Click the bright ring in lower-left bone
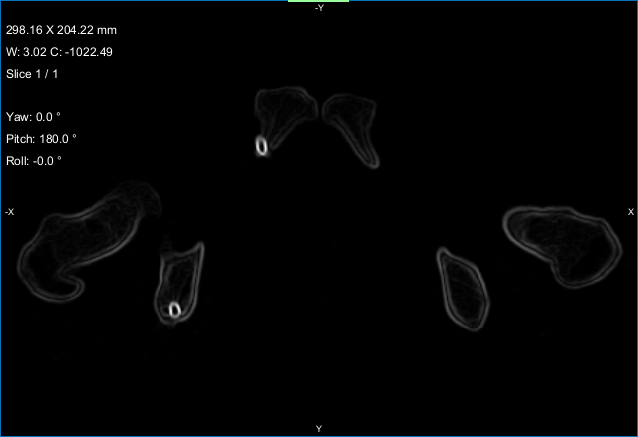This screenshot has height=437, width=638. point(175,311)
